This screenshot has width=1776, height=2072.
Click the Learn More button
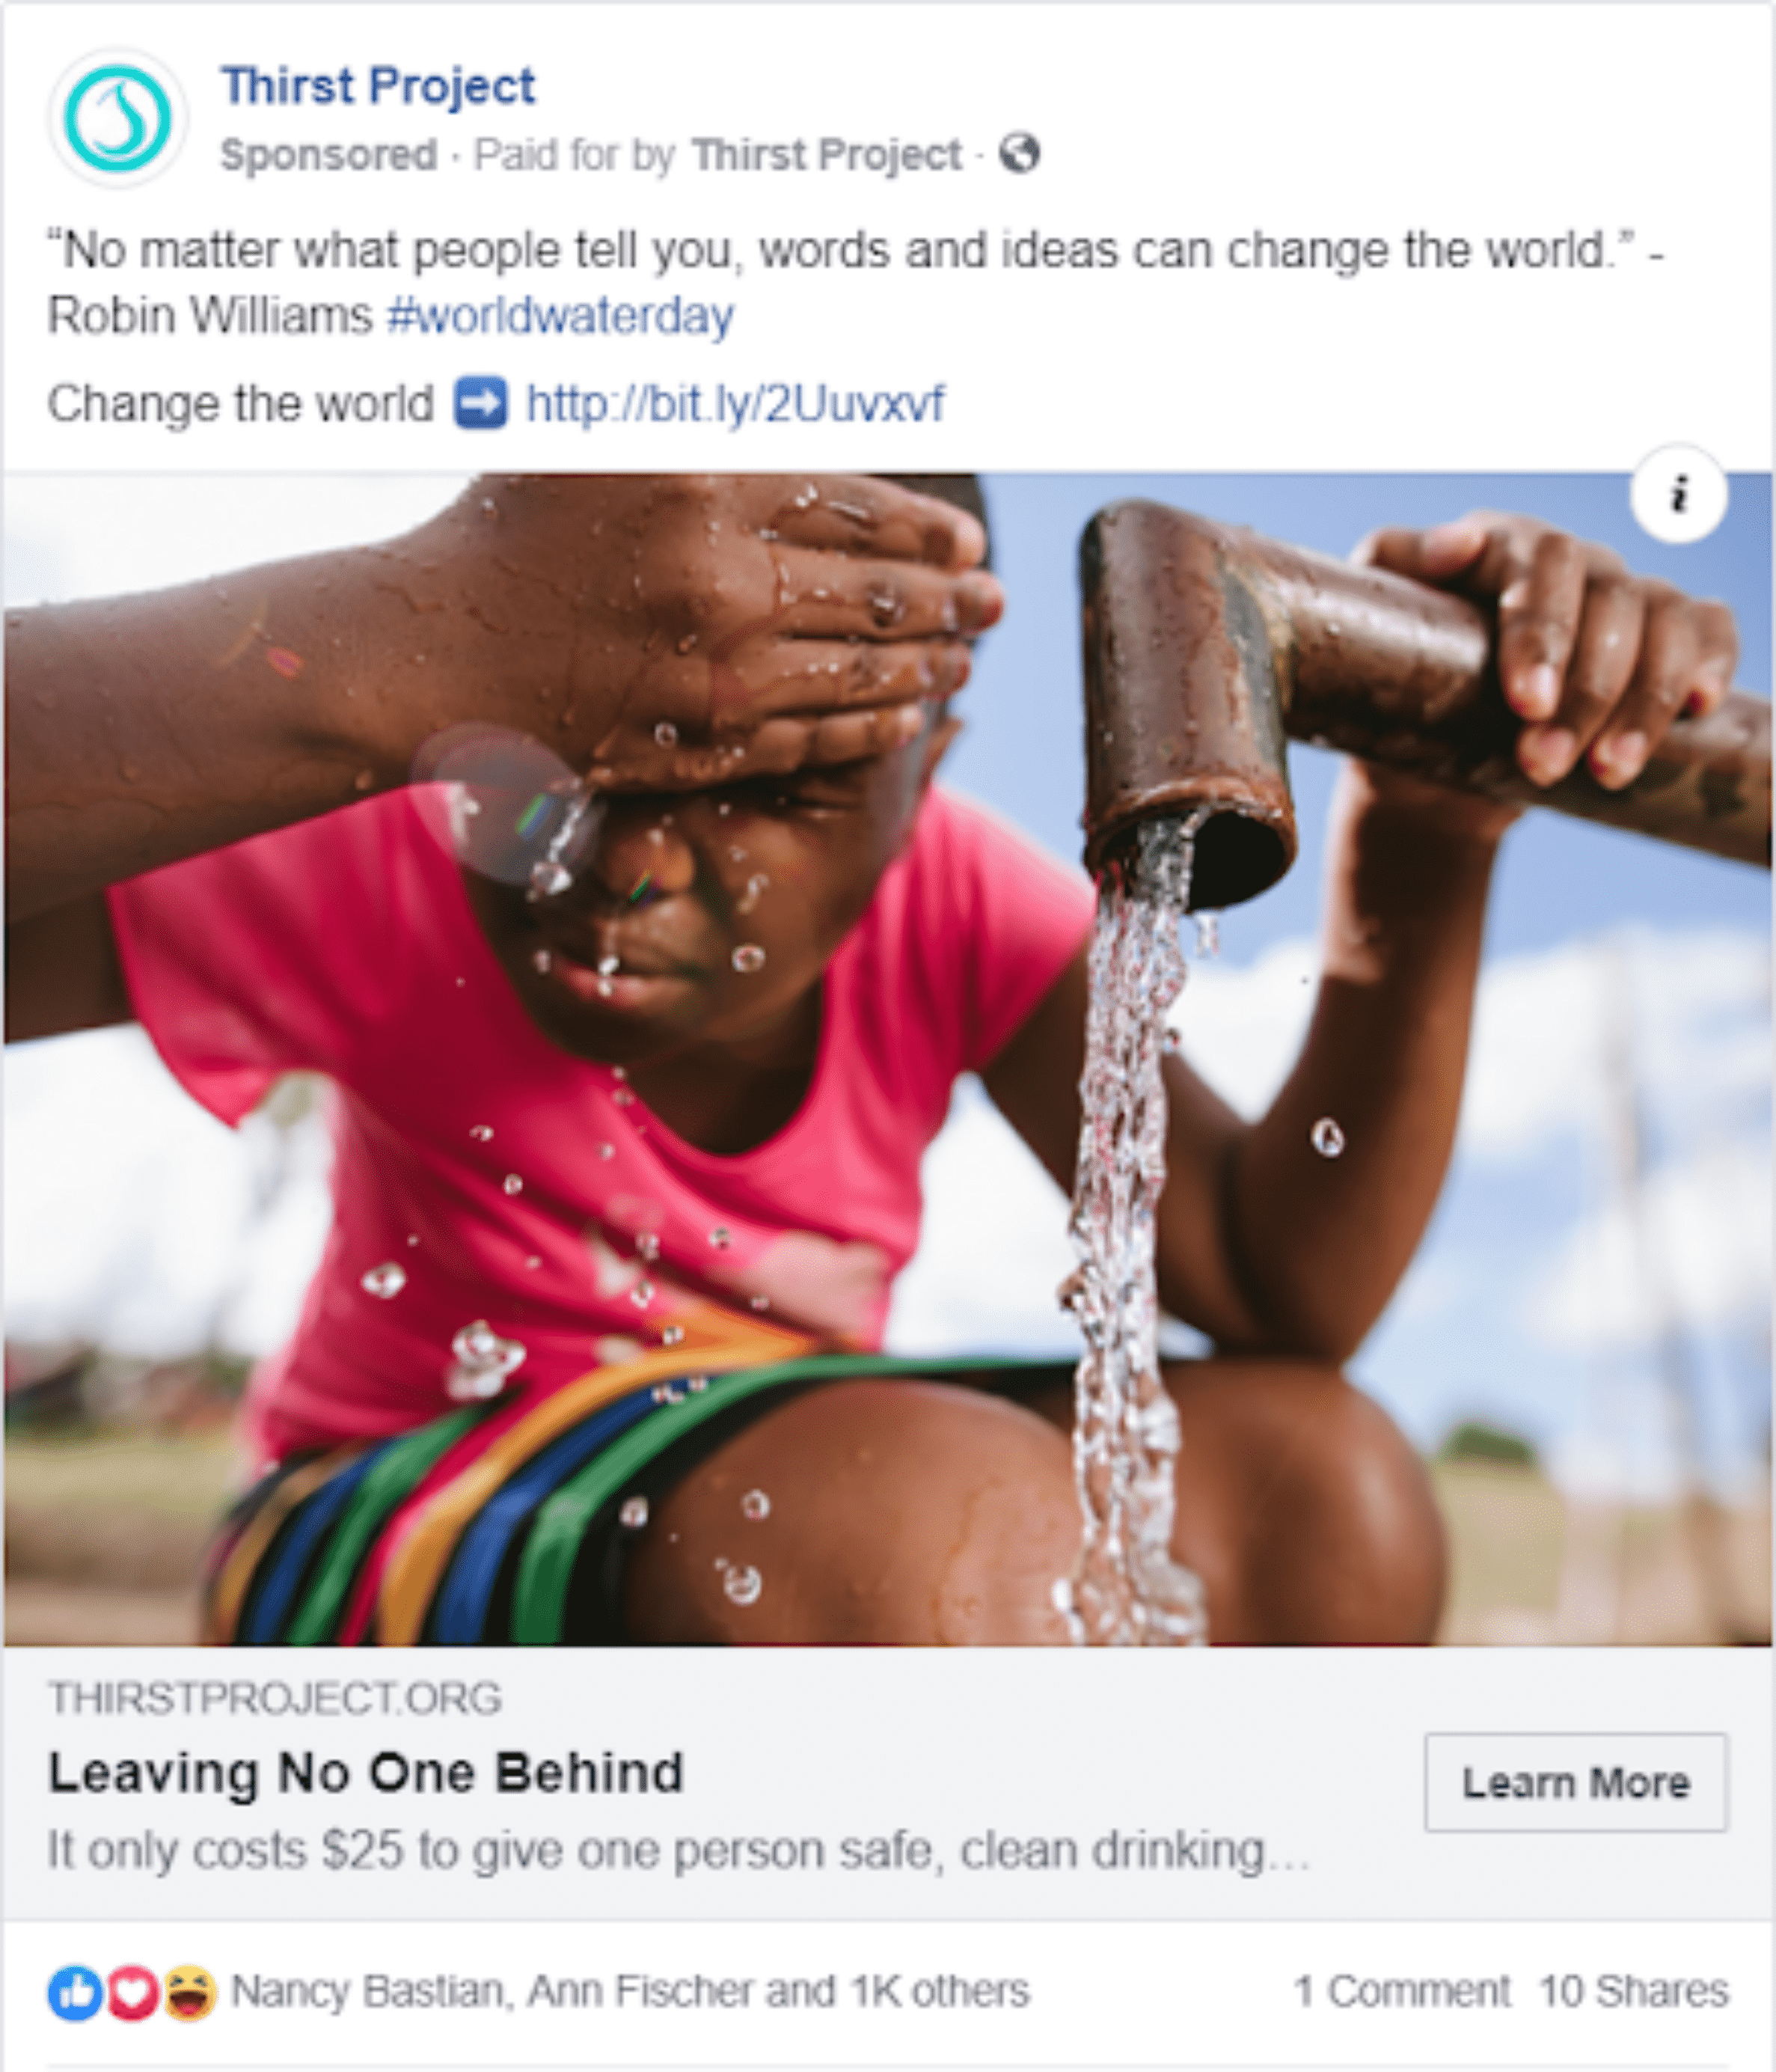click(x=1576, y=1782)
